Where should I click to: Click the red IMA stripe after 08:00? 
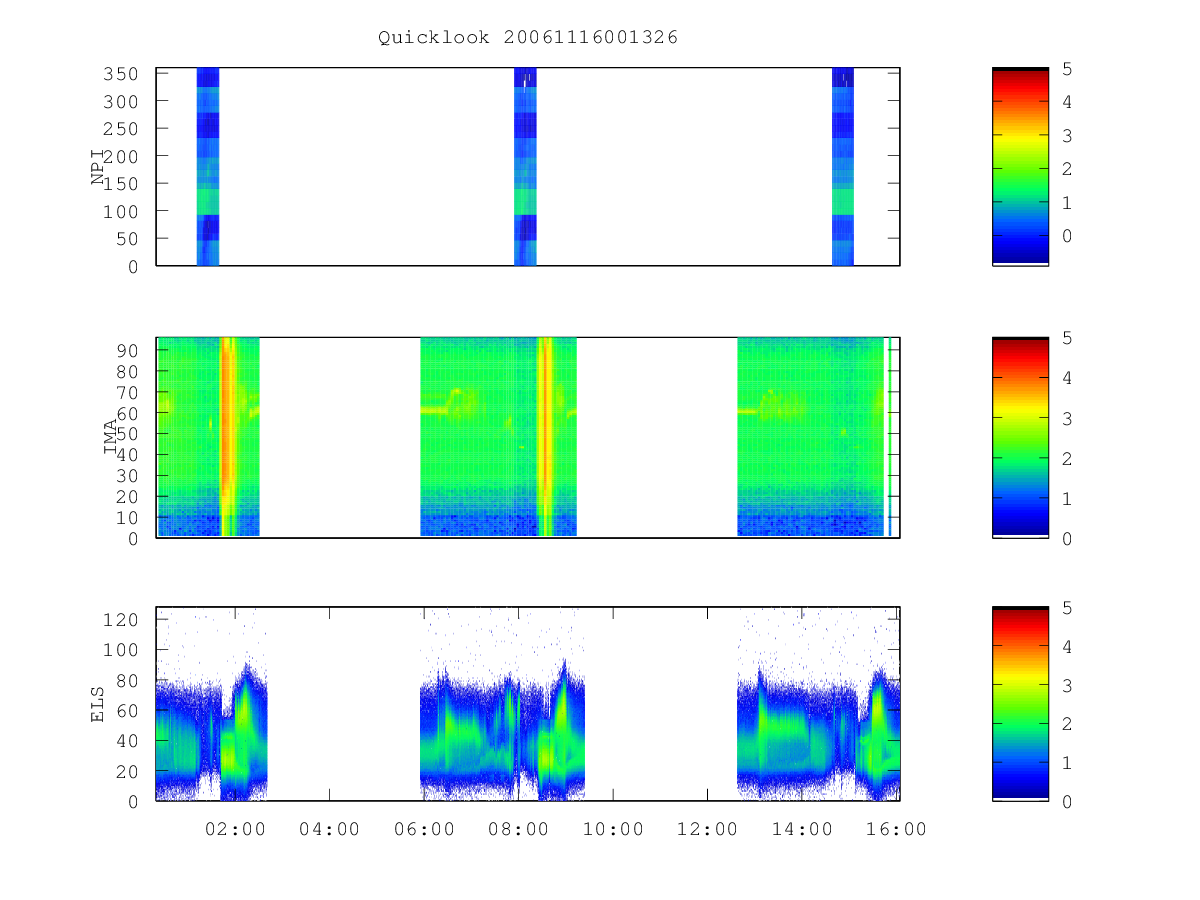click(545, 437)
